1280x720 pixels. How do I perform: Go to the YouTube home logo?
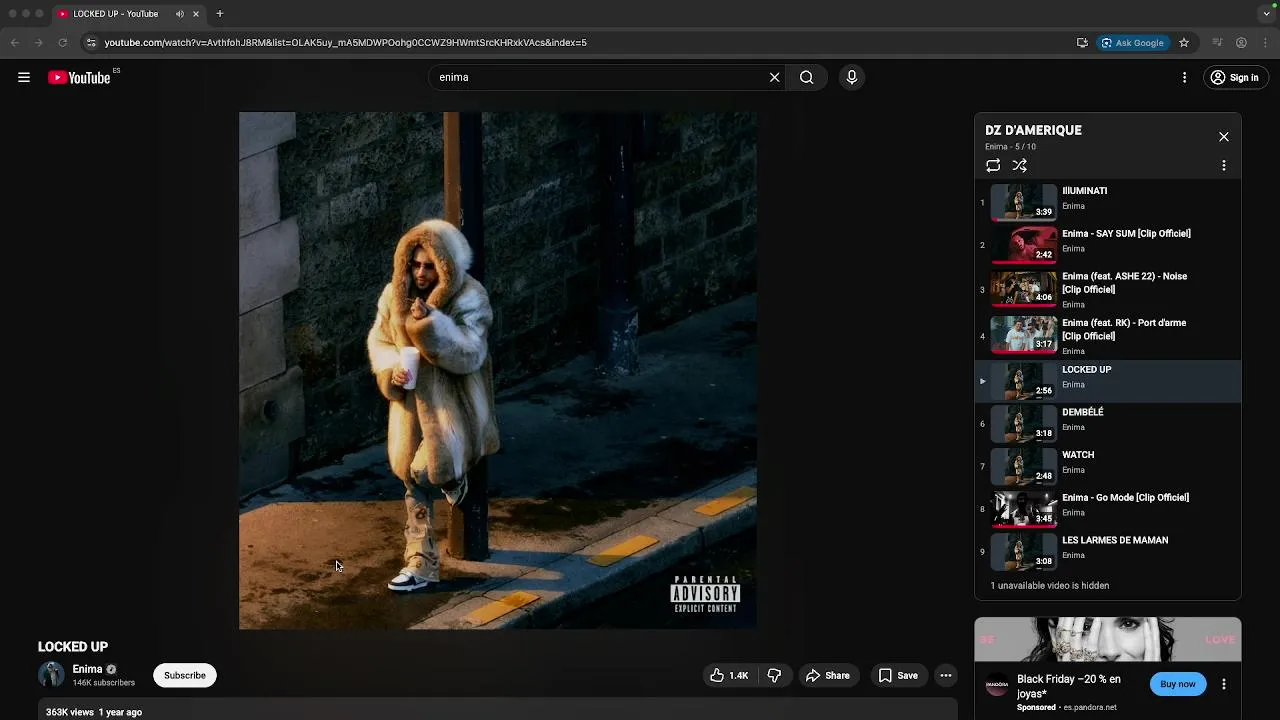pyautogui.click(x=79, y=77)
